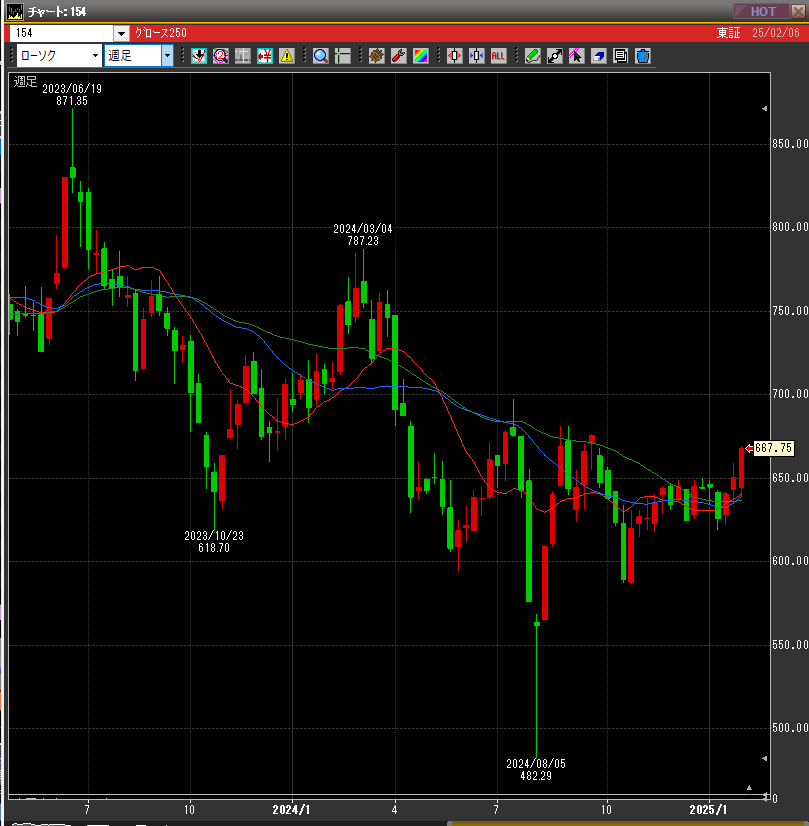Screen dimensions: 809x826
Task: Click the small arrow near top of price axis
Action: coord(764,109)
